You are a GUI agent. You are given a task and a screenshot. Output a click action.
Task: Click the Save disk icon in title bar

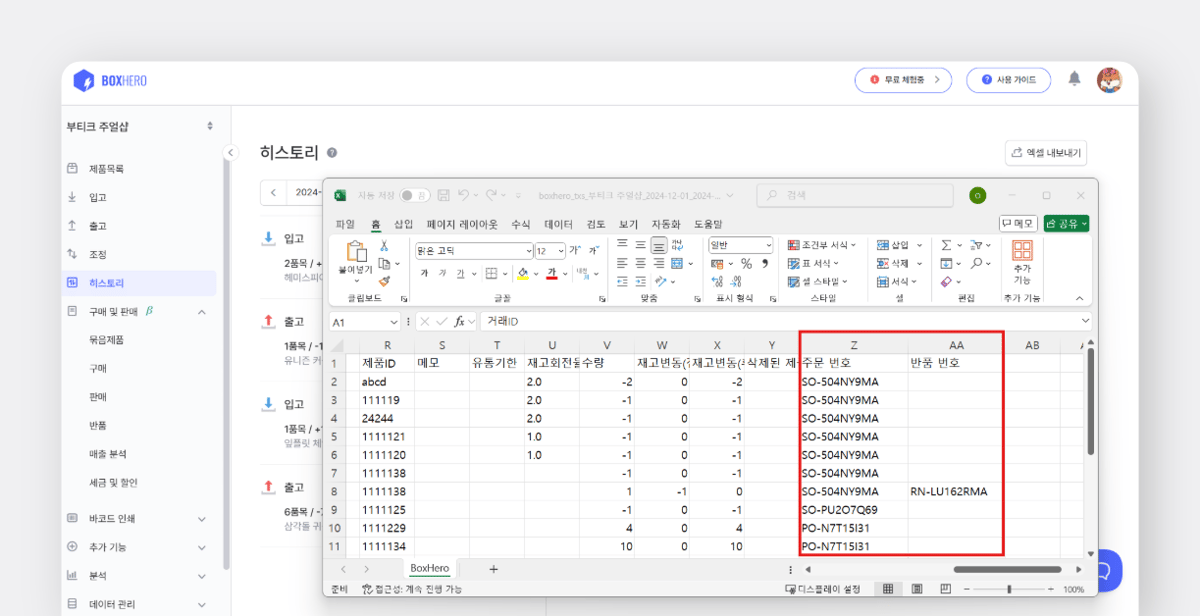(442, 195)
